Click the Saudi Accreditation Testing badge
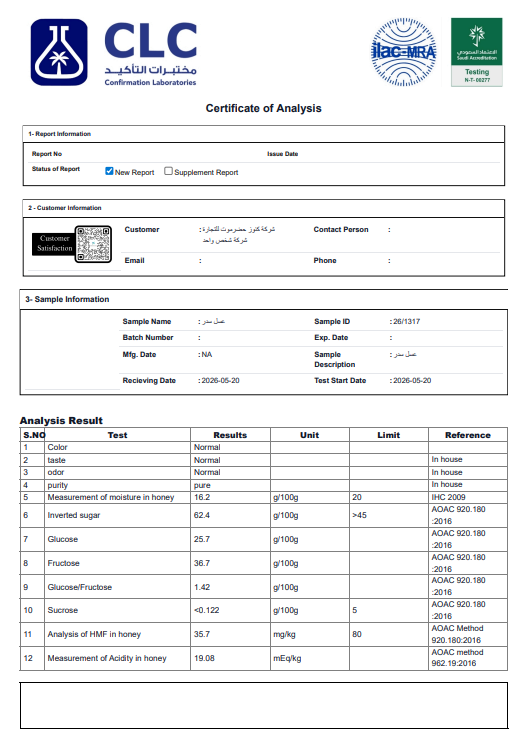Image resolution: width=509 pixels, height=730 pixels. [x=476, y=52]
